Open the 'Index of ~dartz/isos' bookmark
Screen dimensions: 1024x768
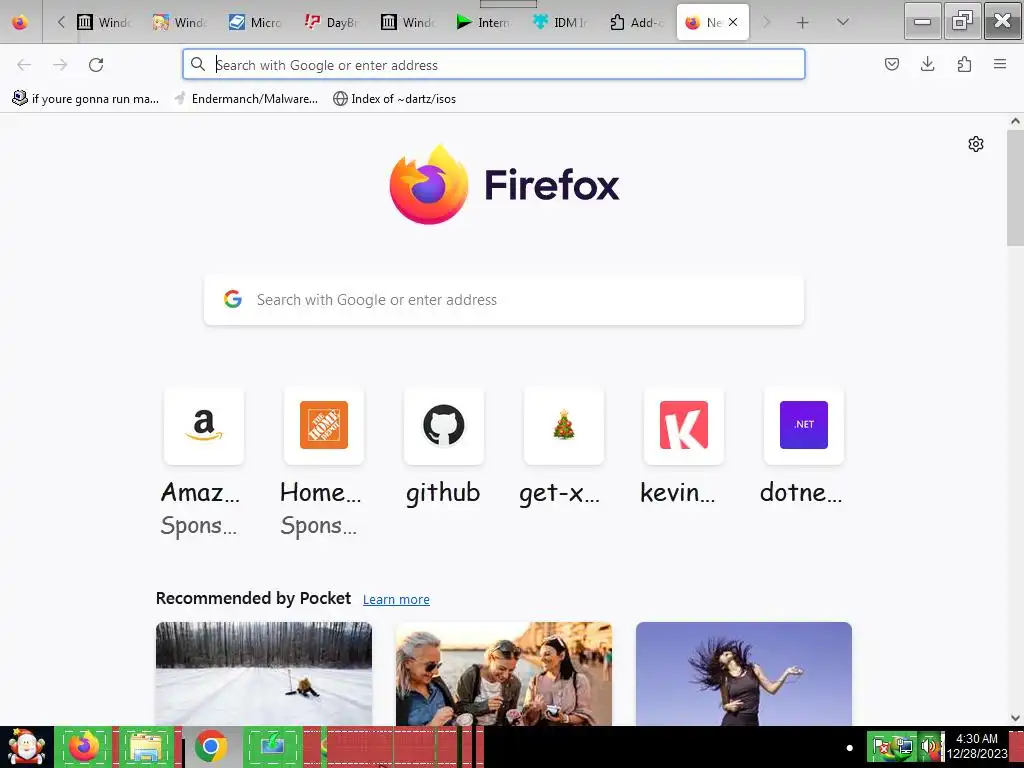click(394, 99)
